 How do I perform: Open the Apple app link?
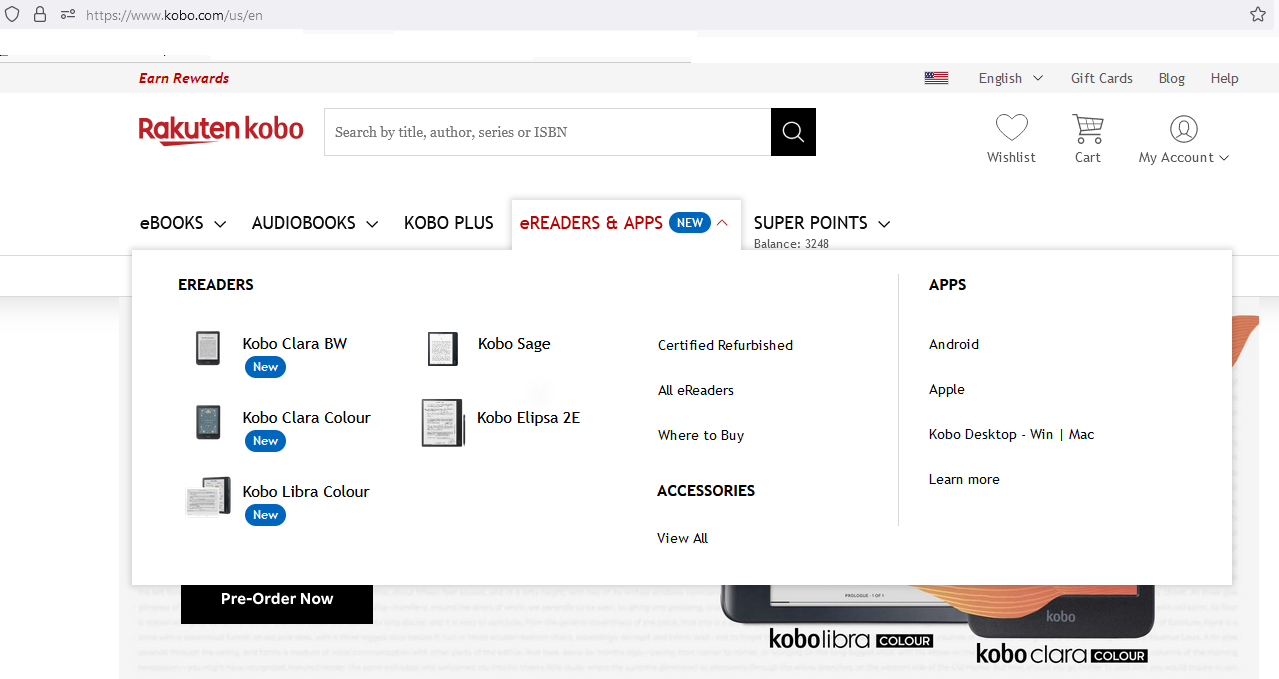pos(947,389)
